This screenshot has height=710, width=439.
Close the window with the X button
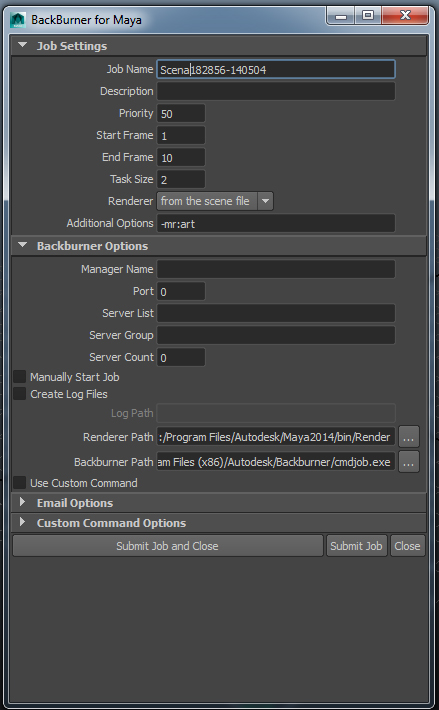point(405,16)
